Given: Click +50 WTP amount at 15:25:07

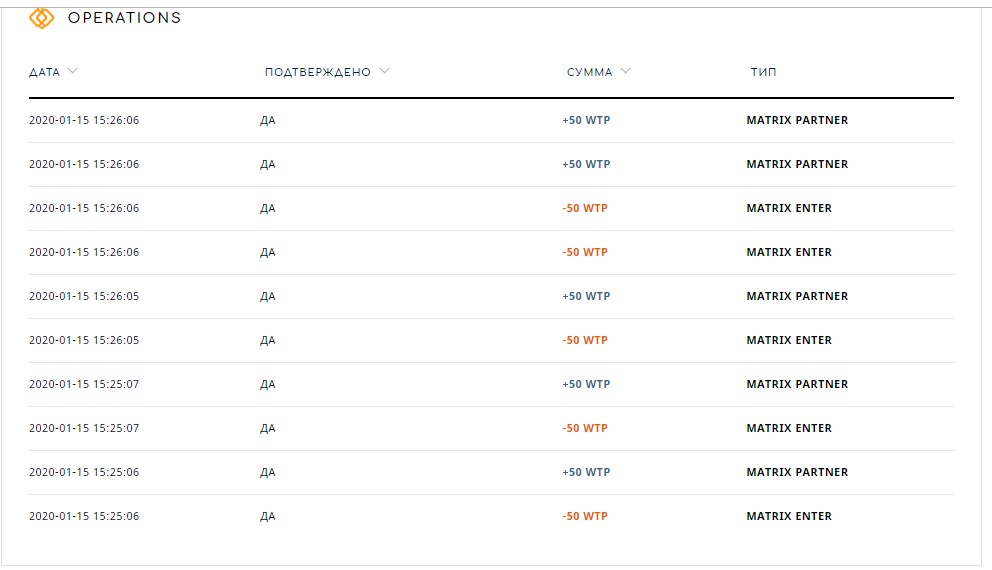Looking at the screenshot, I should click(586, 384).
